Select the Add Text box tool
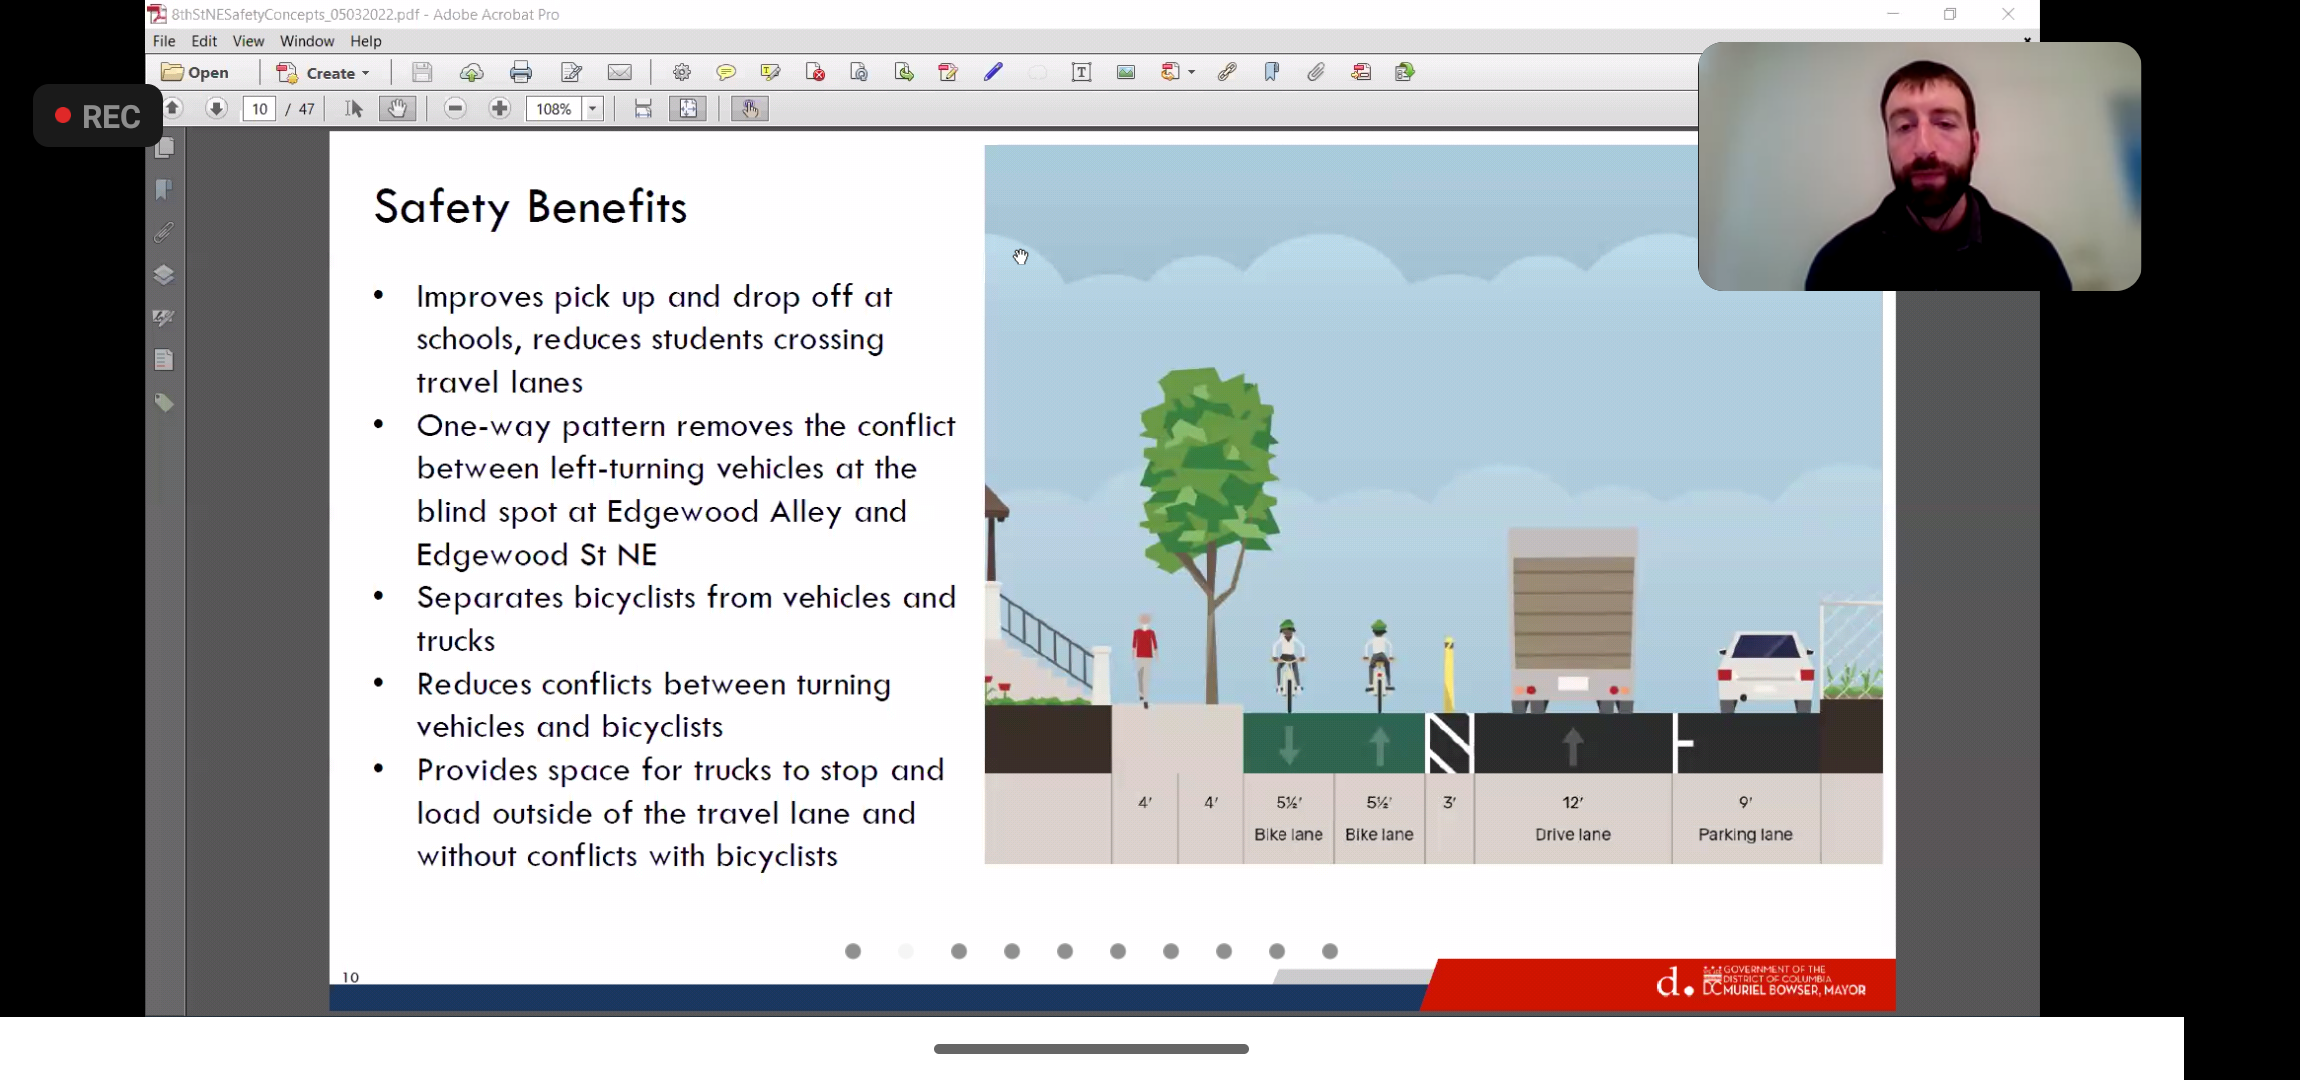2300x1080 pixels. click(x=1081, y=72)
